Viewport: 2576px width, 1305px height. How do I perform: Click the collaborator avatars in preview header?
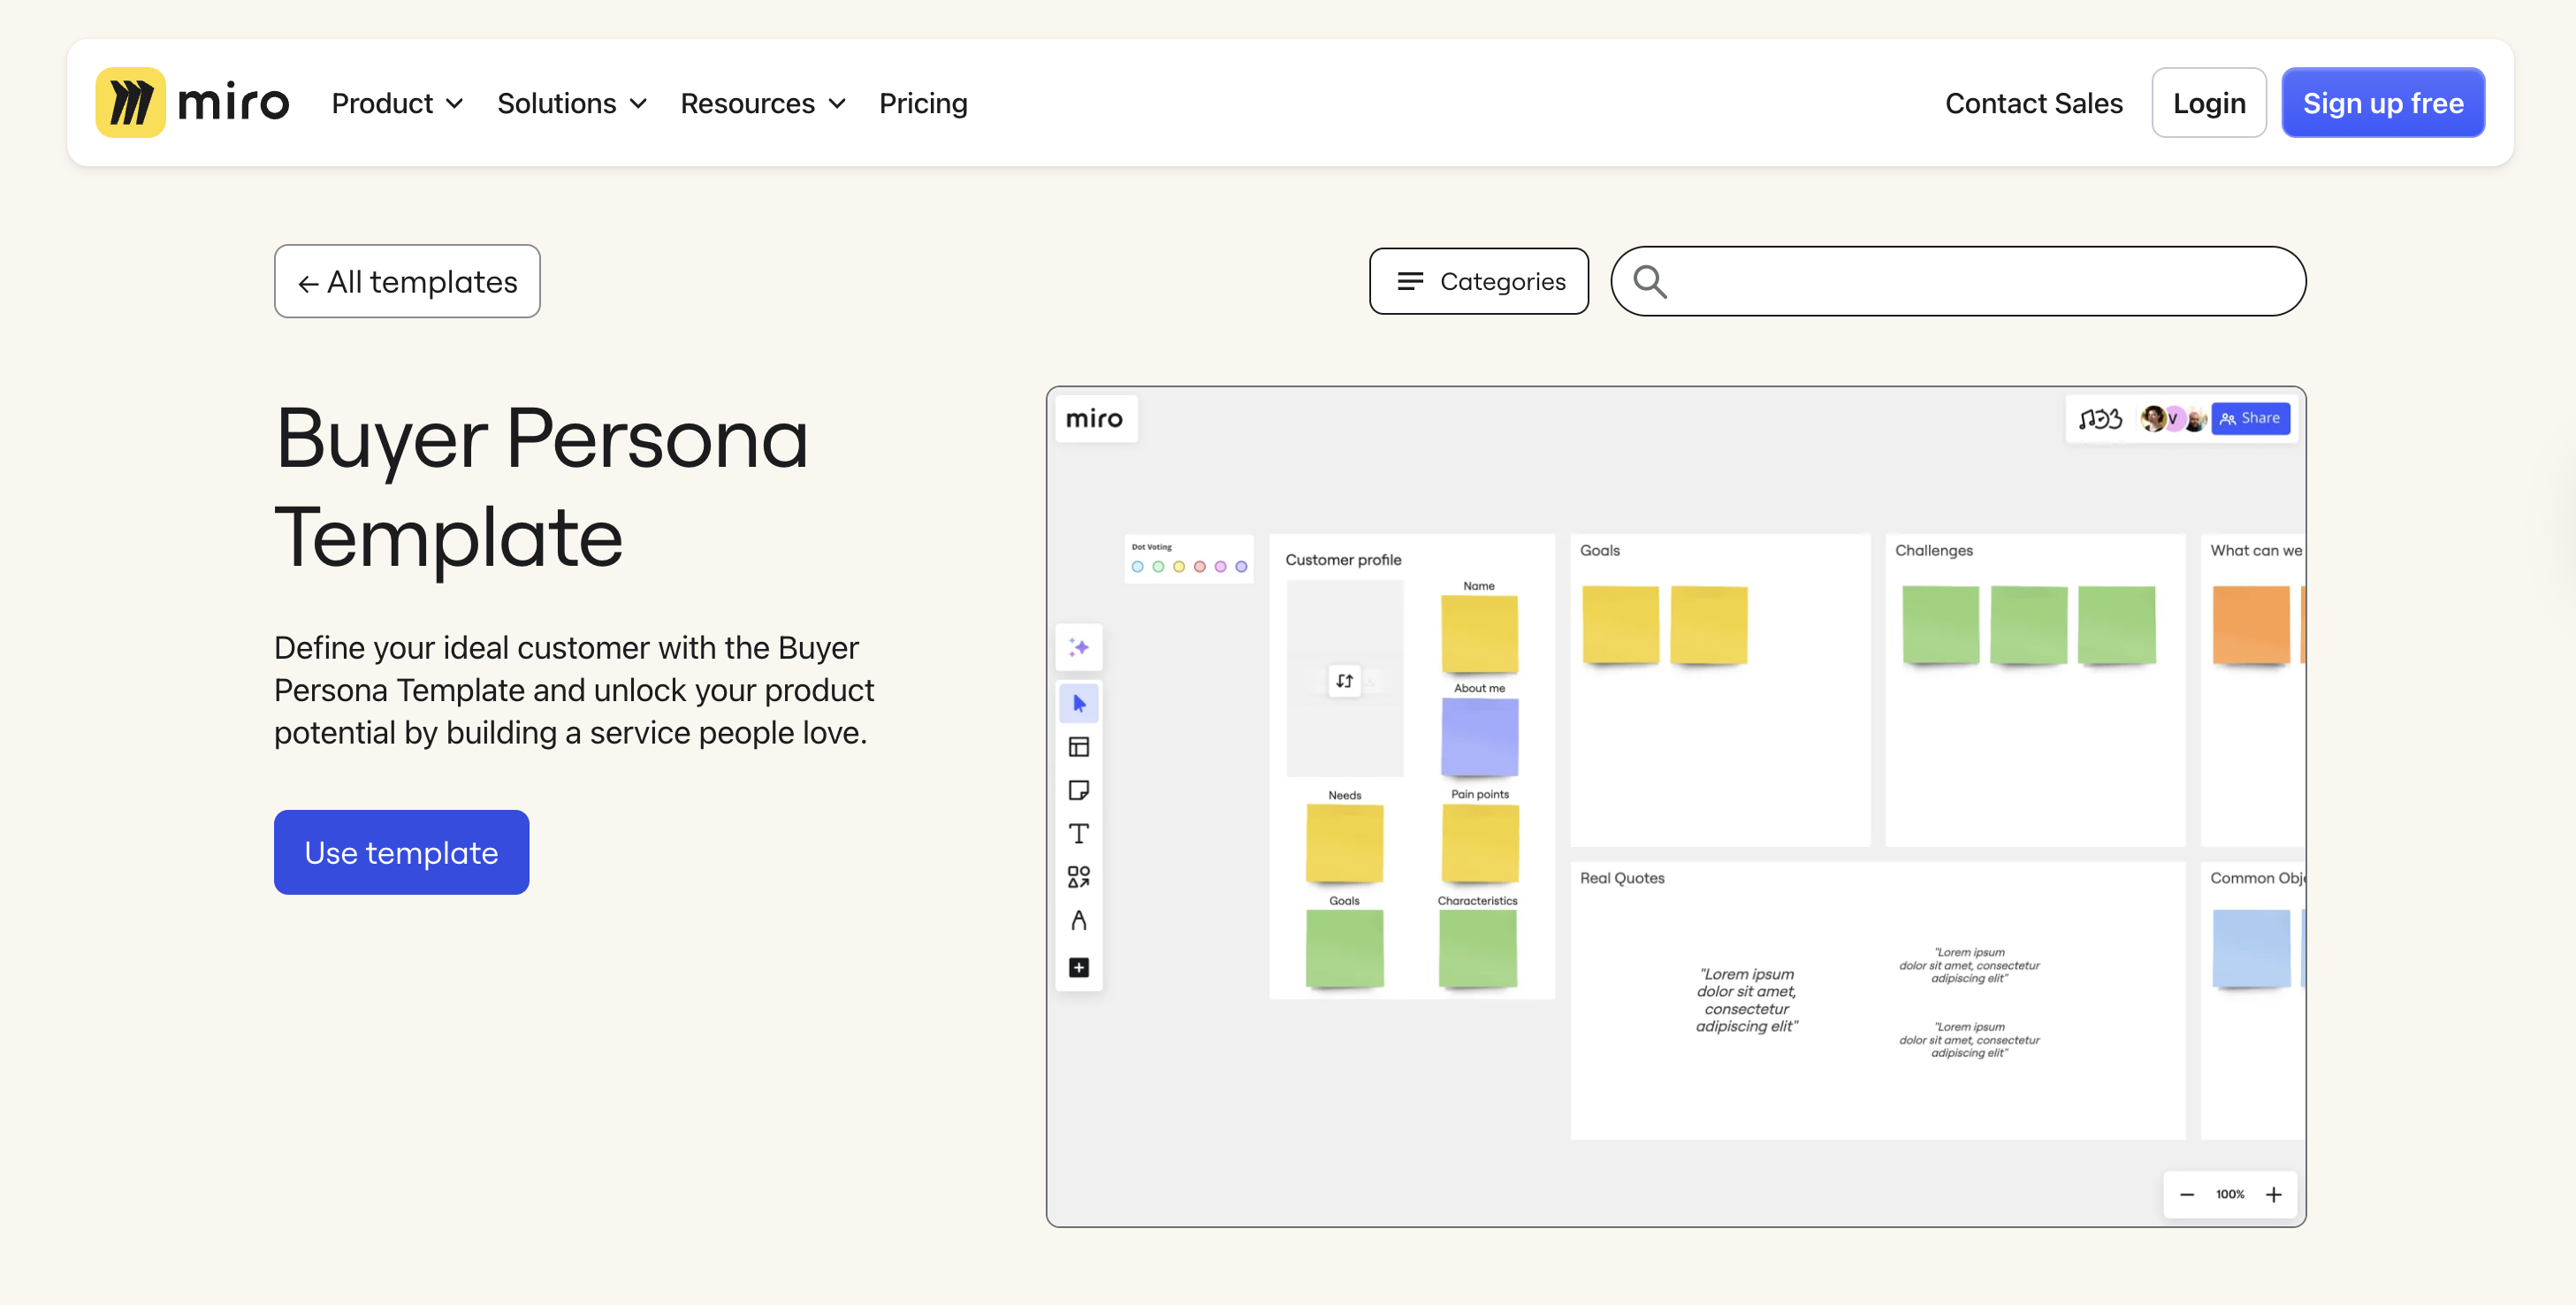click(x=2173, y=418)
